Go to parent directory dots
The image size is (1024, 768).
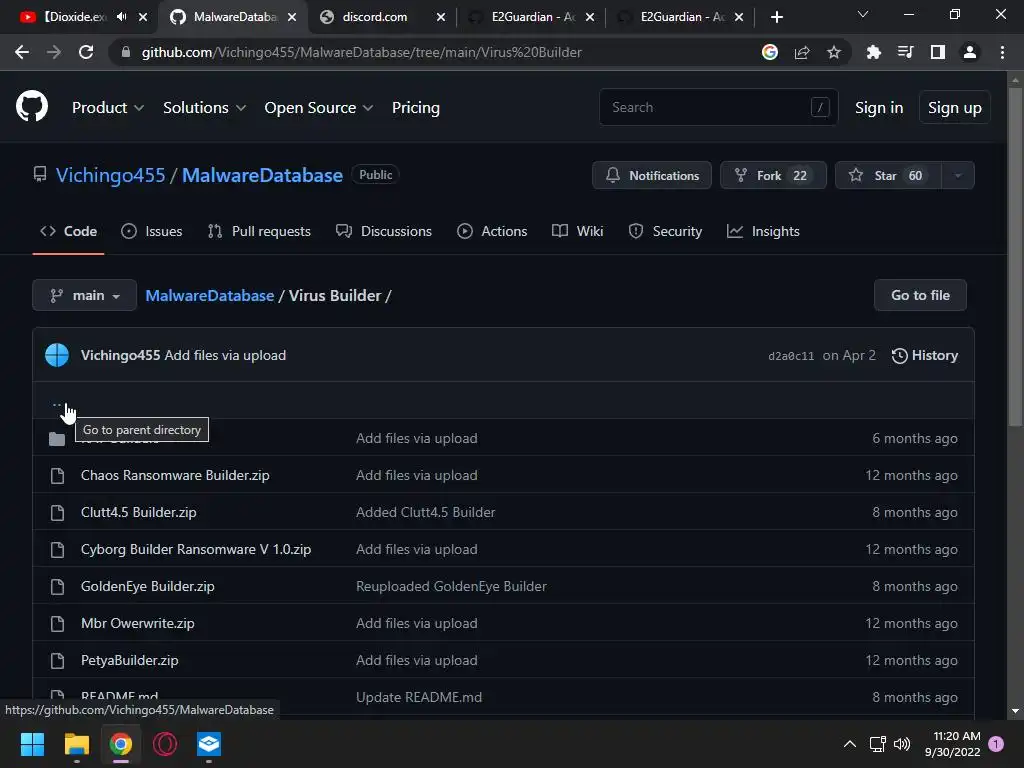coord(56,404)
